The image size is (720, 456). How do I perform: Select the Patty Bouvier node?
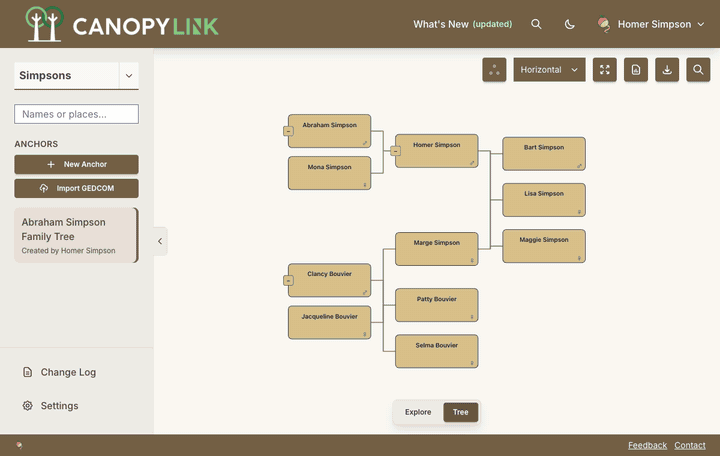tap(437, 305)
